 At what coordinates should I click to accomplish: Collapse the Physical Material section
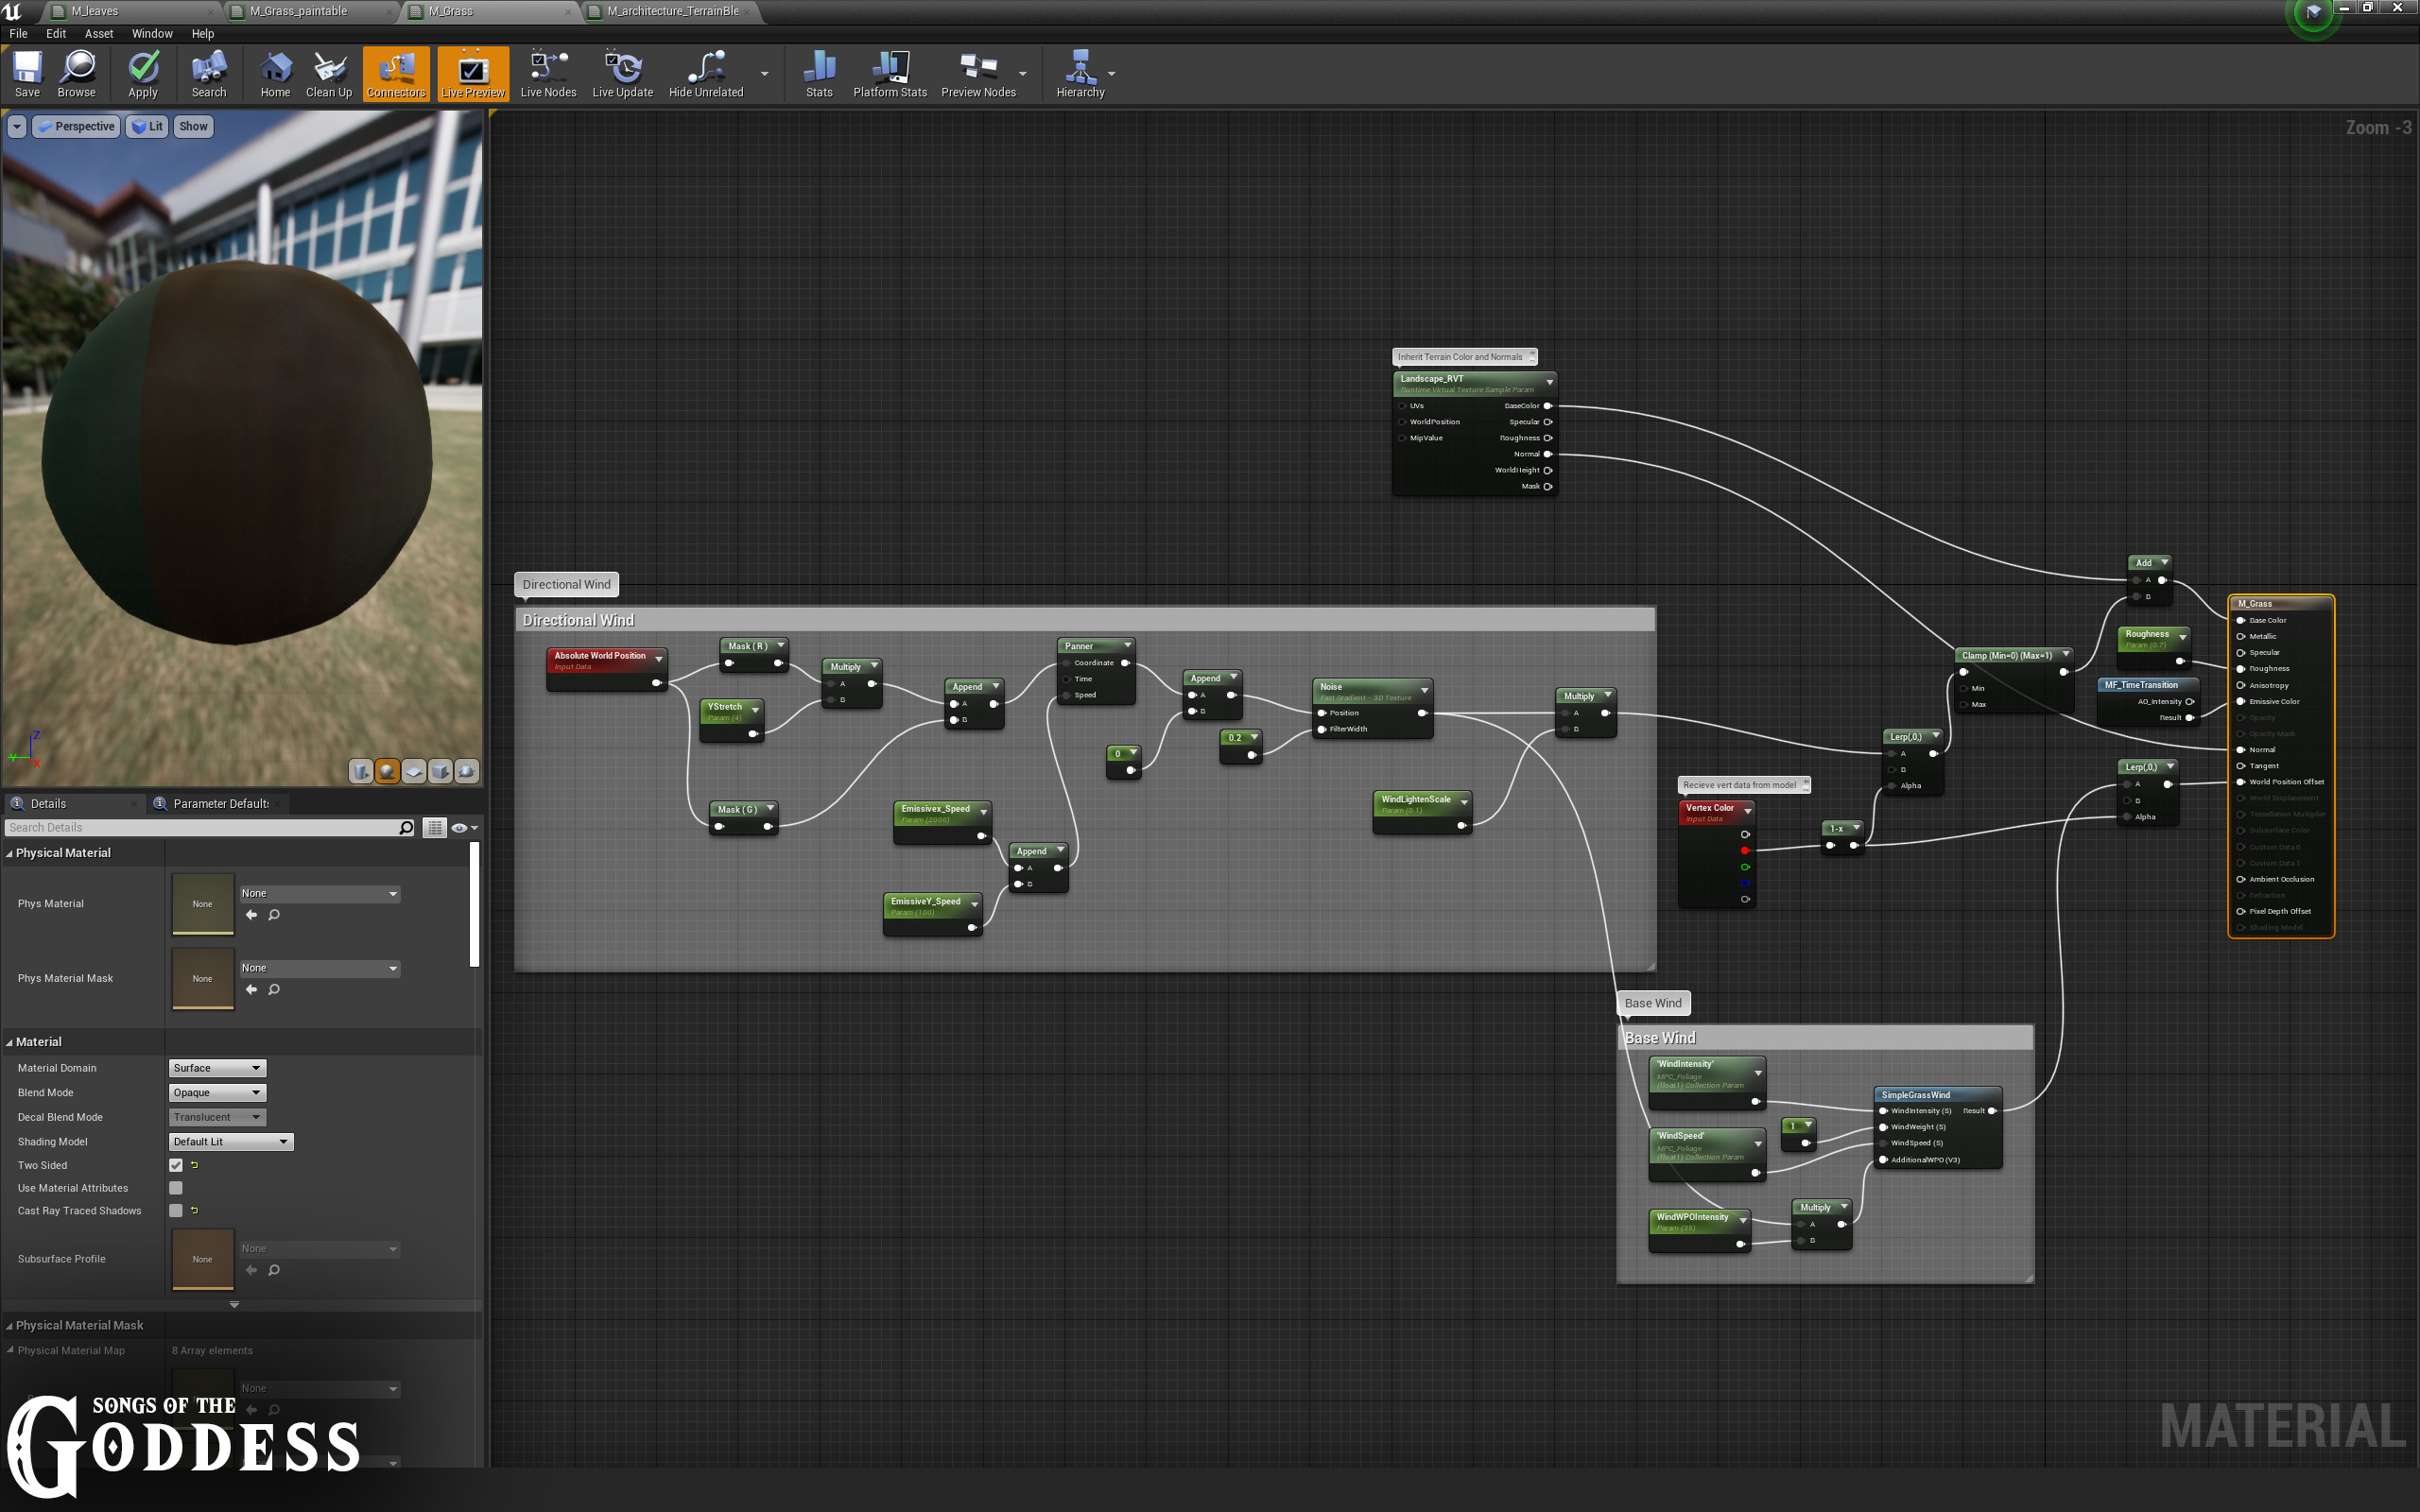[x=10, y=853]
